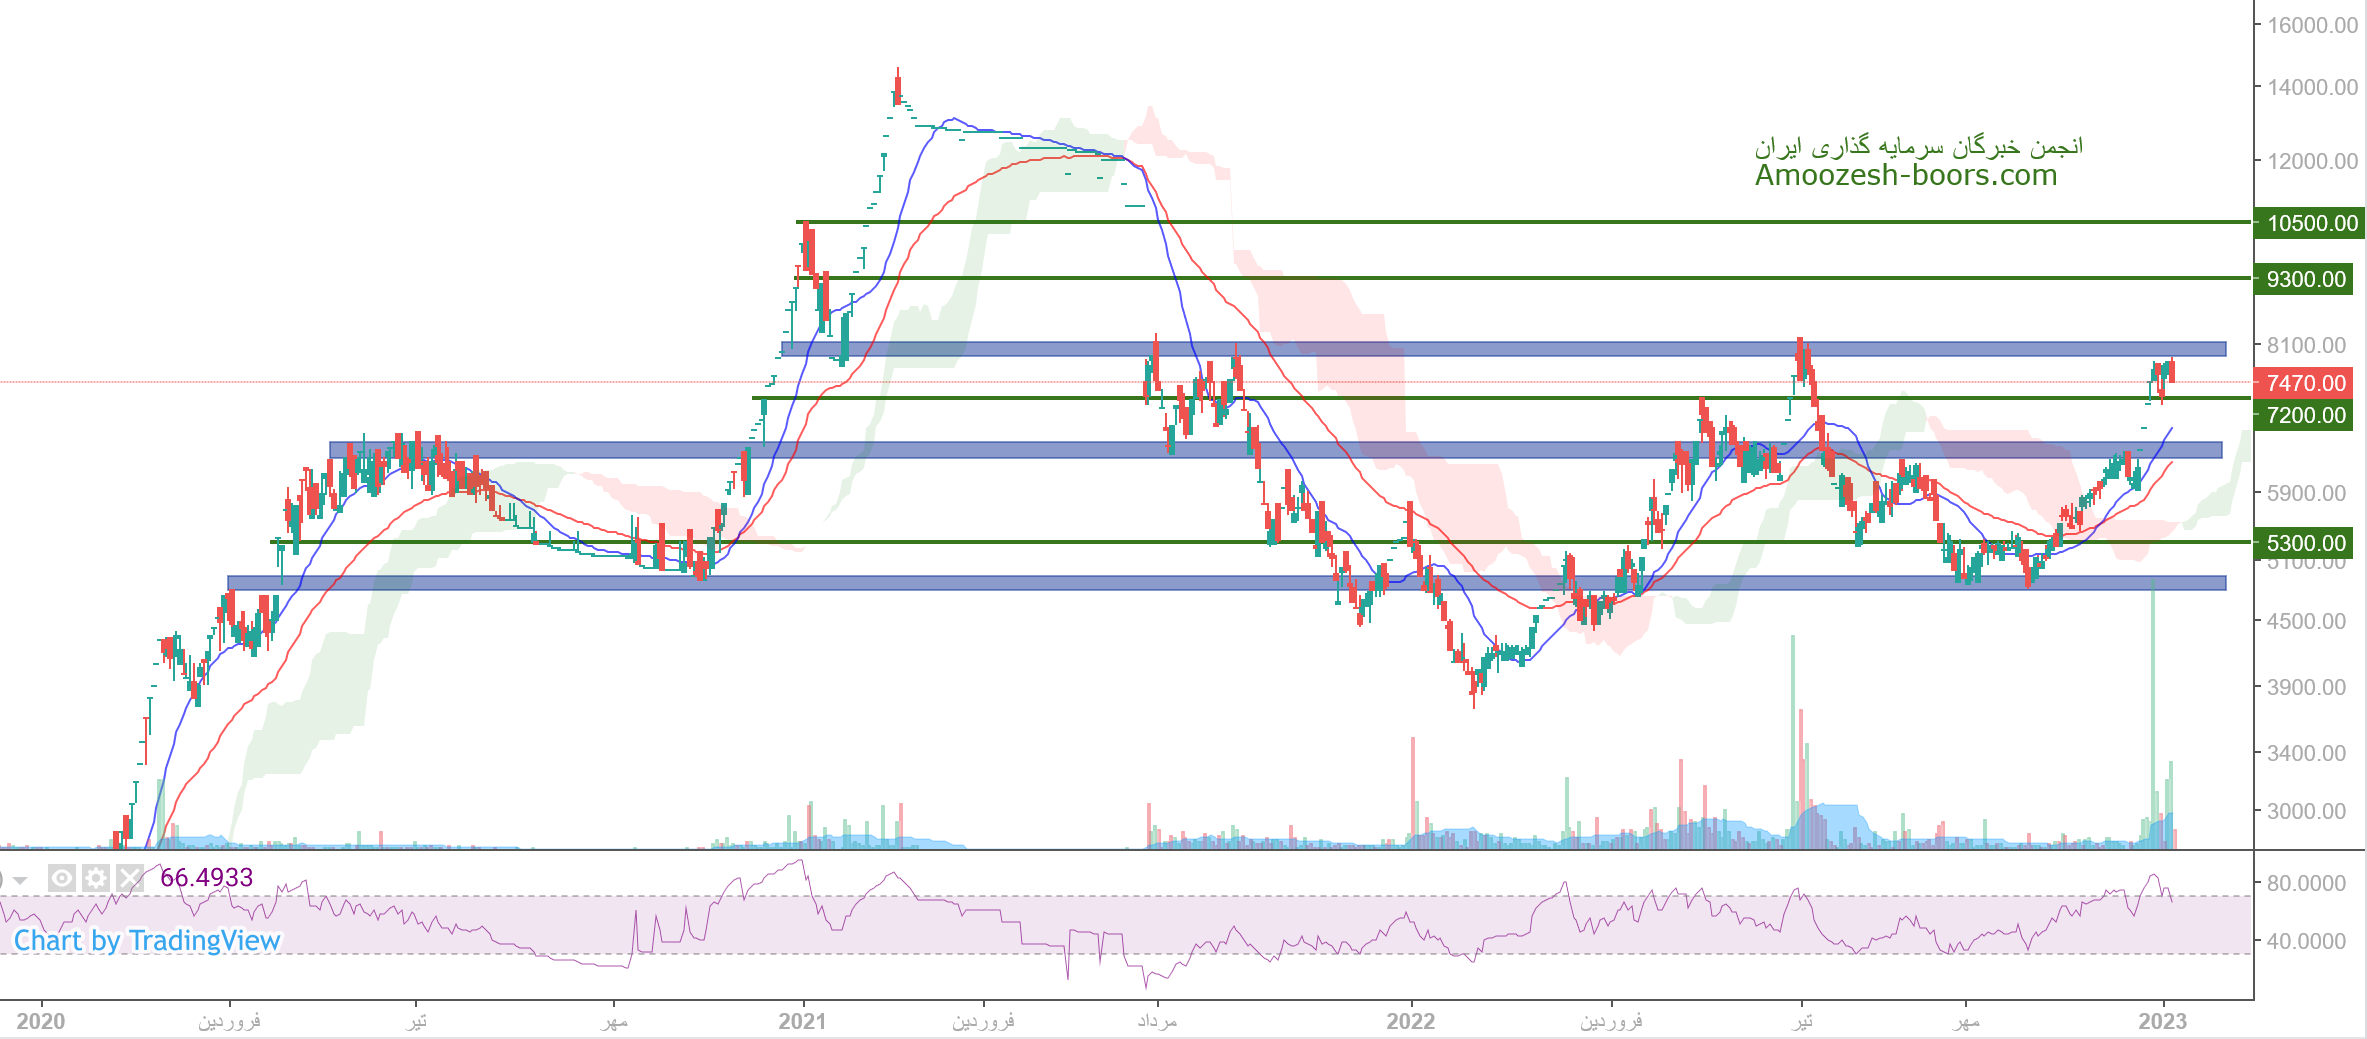Screen dimensions: 2367x1039
Task: Click the 2020 marker on time axis
Action: pos(41,1021)
